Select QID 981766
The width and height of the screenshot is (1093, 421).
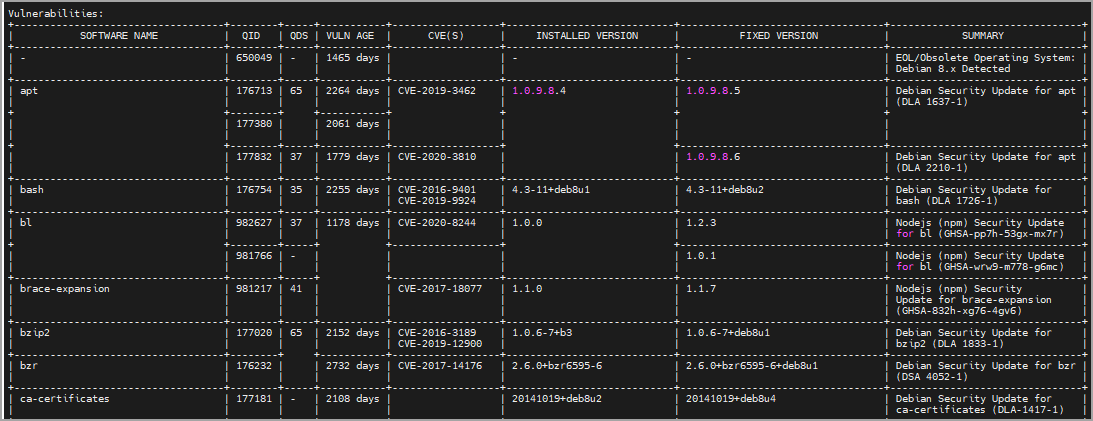[x=253, y=256]
